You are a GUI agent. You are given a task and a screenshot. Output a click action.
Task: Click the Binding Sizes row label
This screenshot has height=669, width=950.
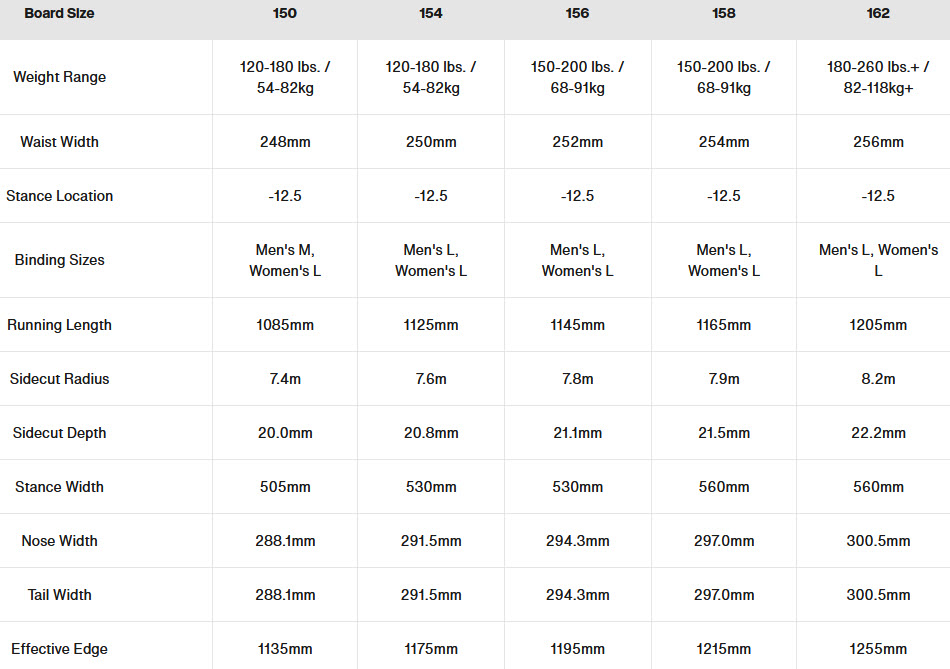click(x=59, y=260)
